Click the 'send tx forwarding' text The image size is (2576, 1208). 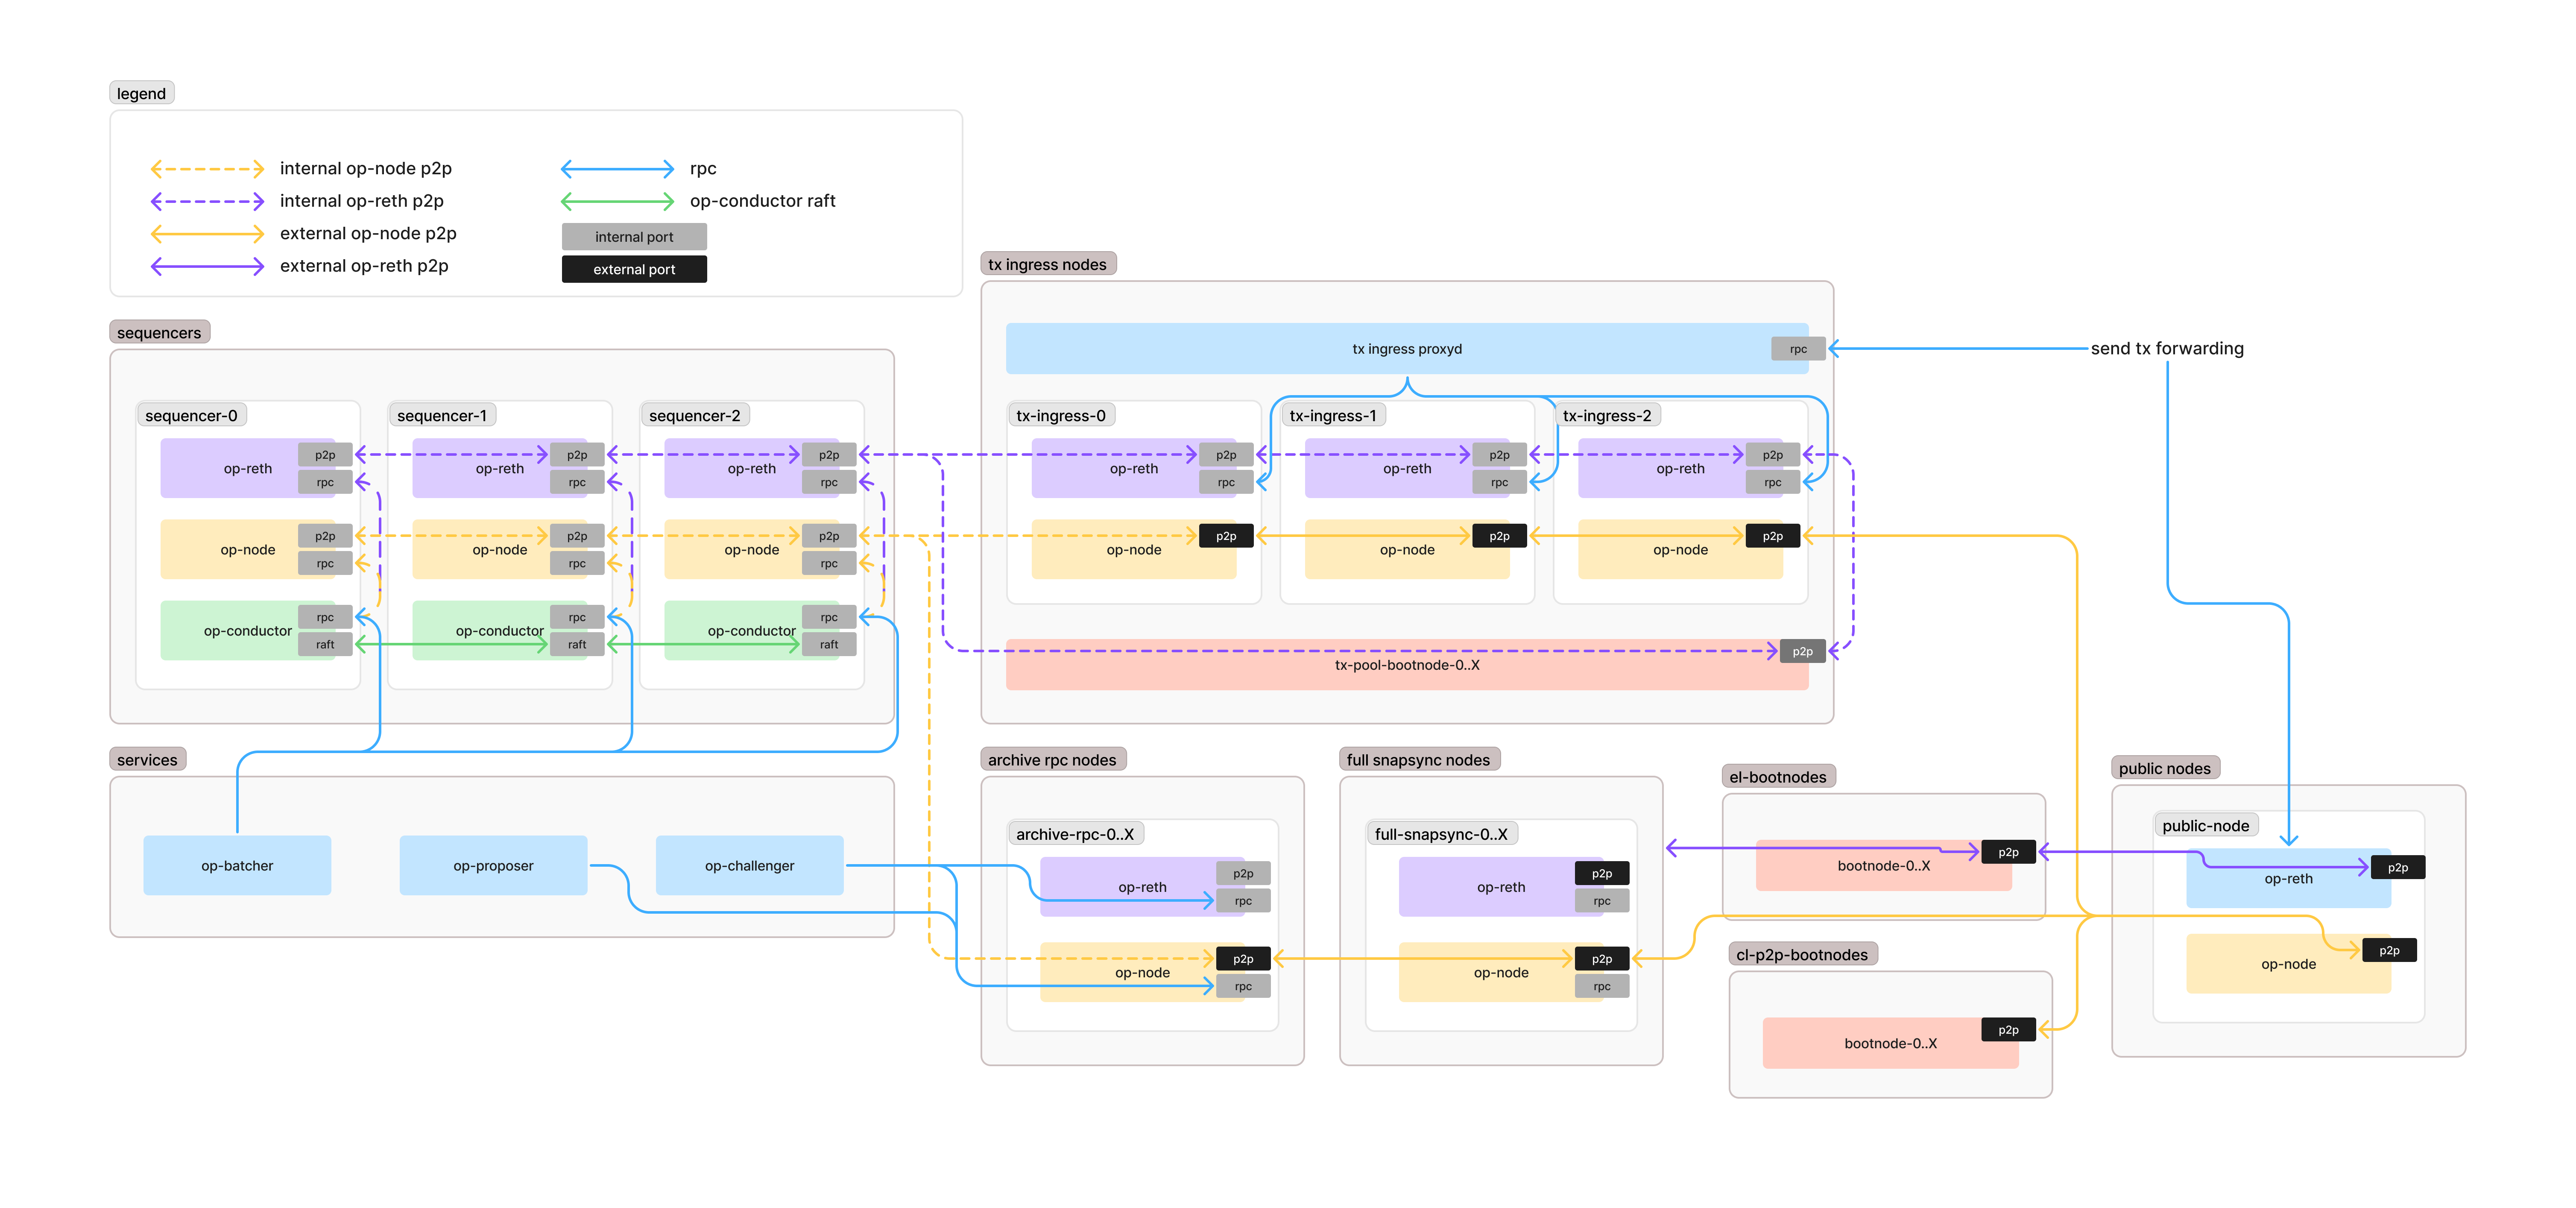click(x=2167, y=348)
